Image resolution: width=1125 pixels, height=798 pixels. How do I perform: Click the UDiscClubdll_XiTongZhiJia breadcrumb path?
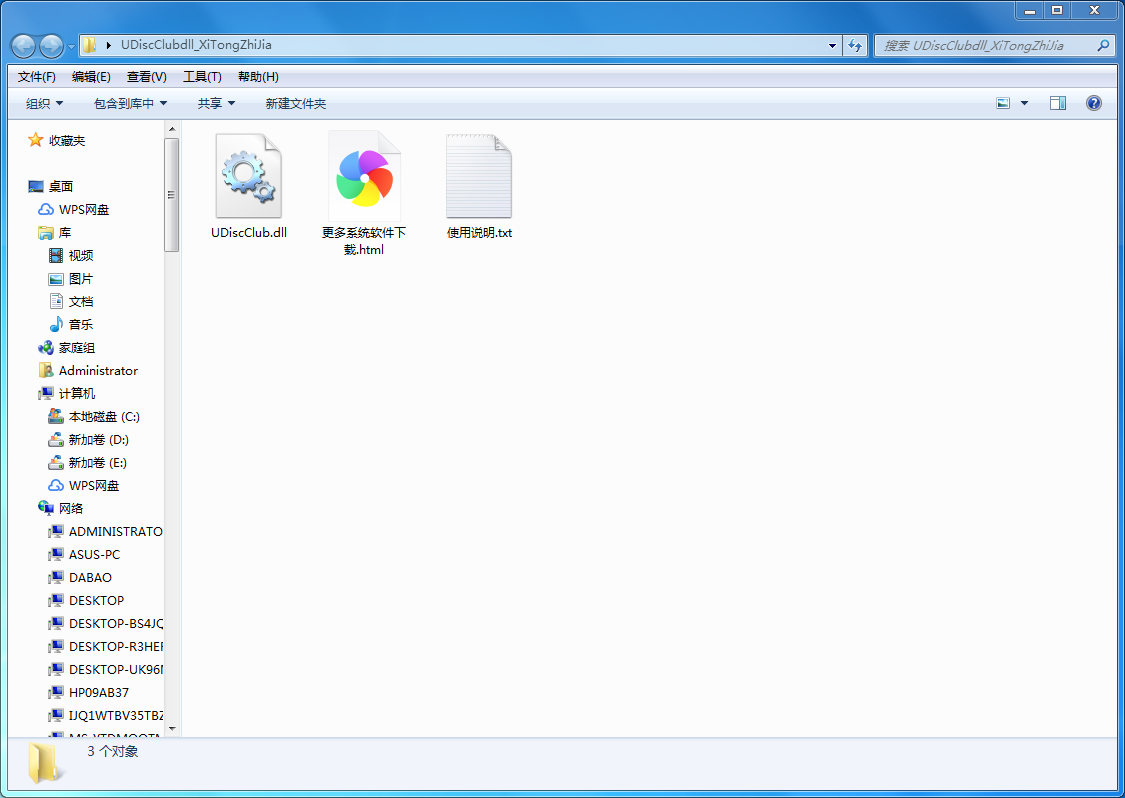(196, 44)
